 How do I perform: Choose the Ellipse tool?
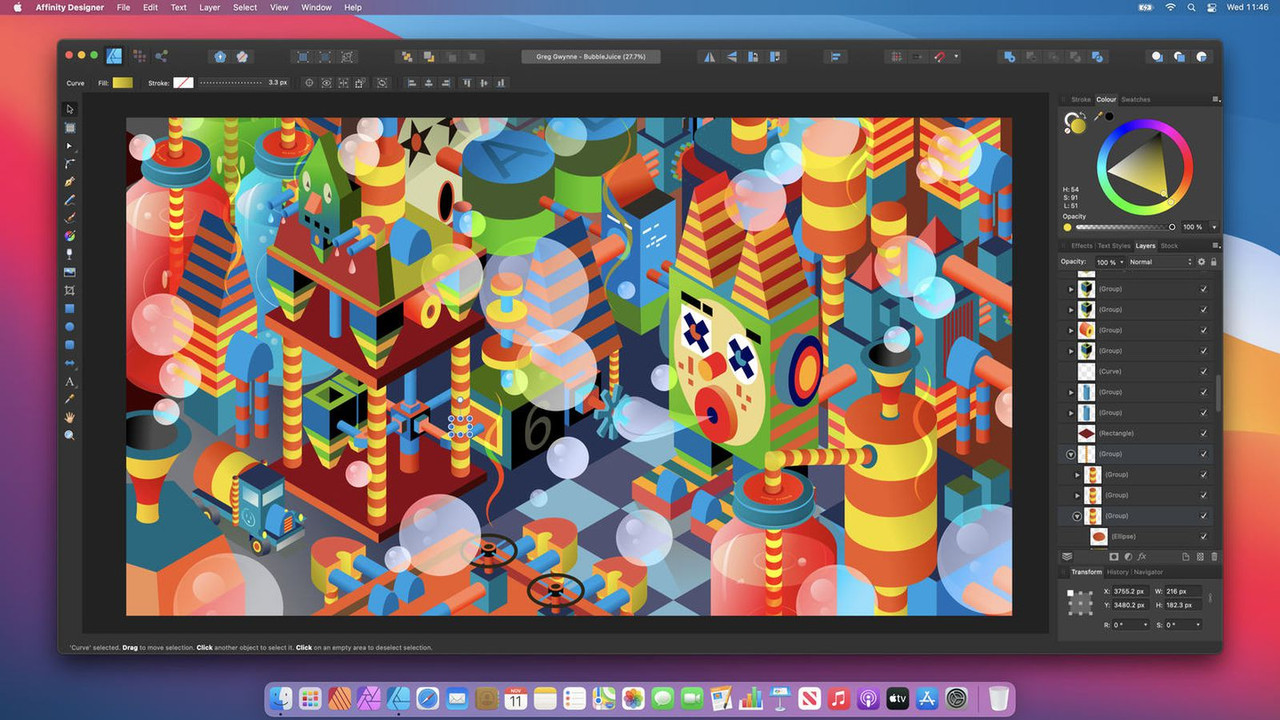coord(70,326)
